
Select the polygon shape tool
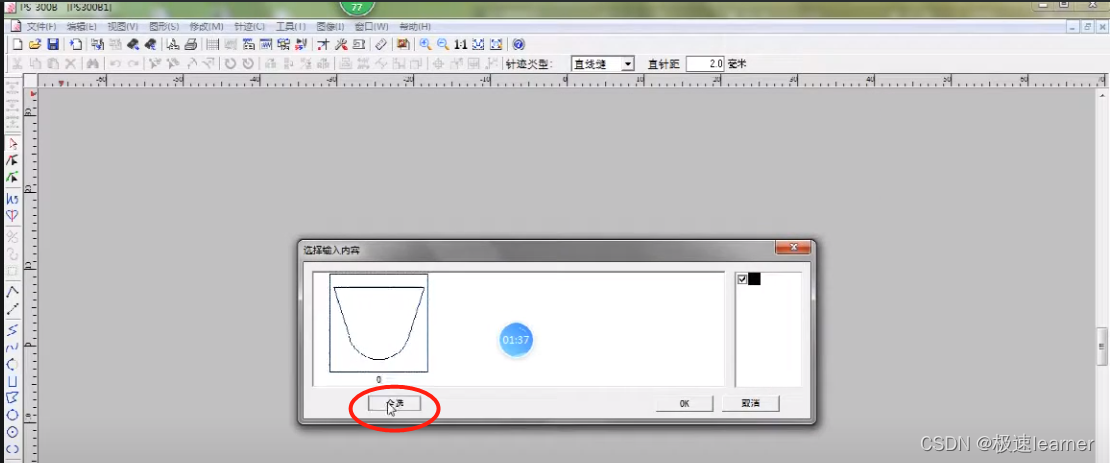(x=12, y=398)
